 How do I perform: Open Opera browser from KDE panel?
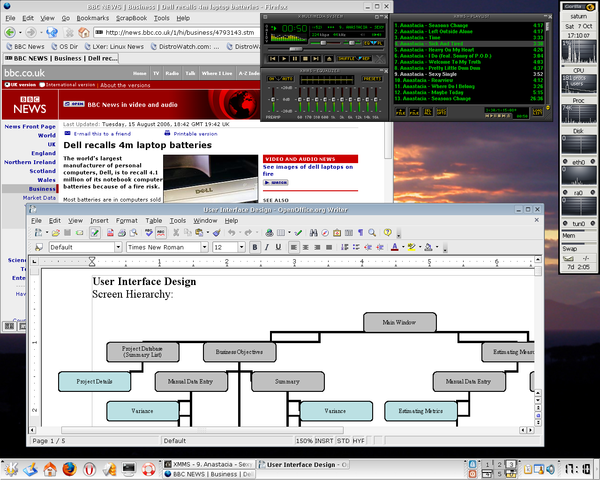[x=89, y=469]
